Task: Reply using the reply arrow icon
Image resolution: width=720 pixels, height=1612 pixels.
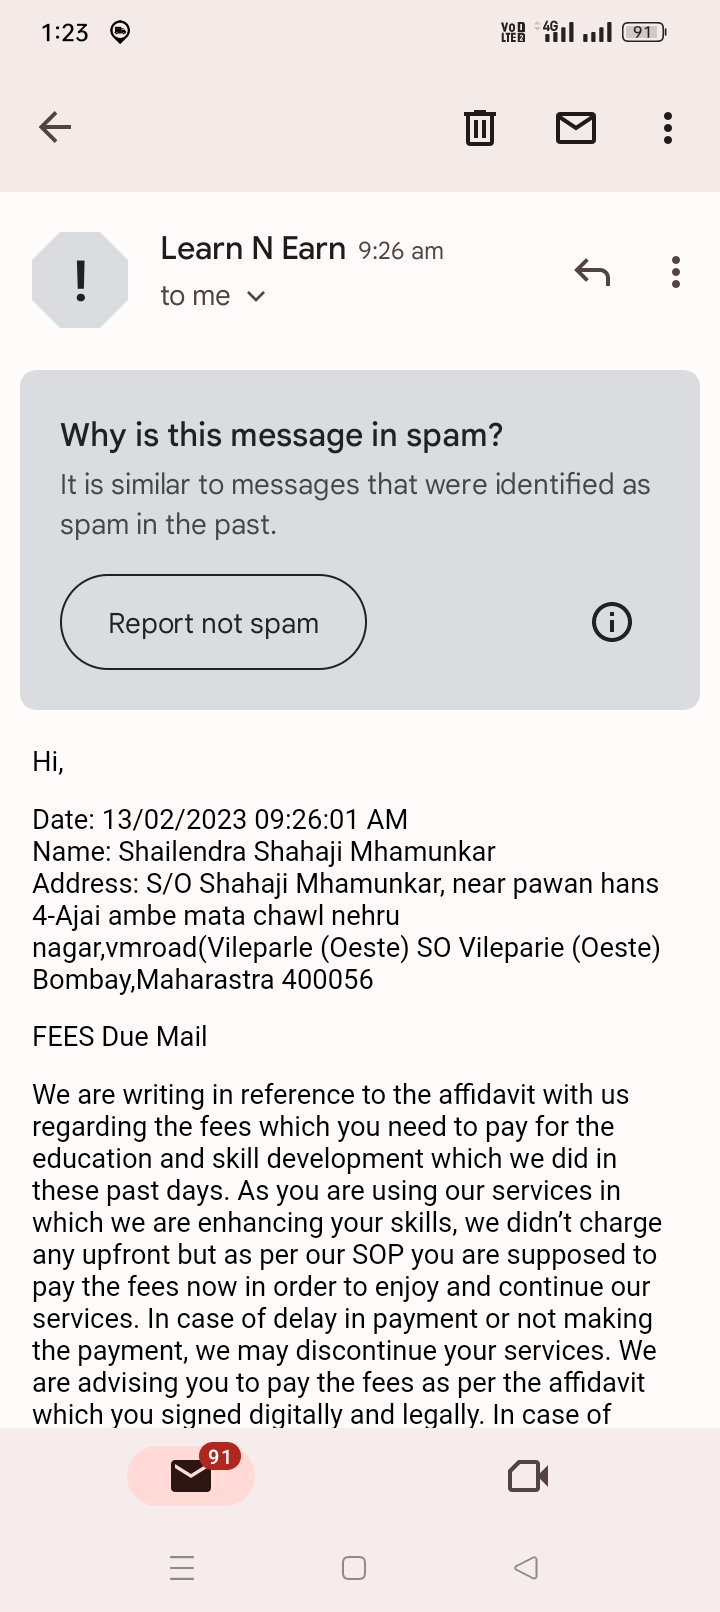Action: point(592,272)
